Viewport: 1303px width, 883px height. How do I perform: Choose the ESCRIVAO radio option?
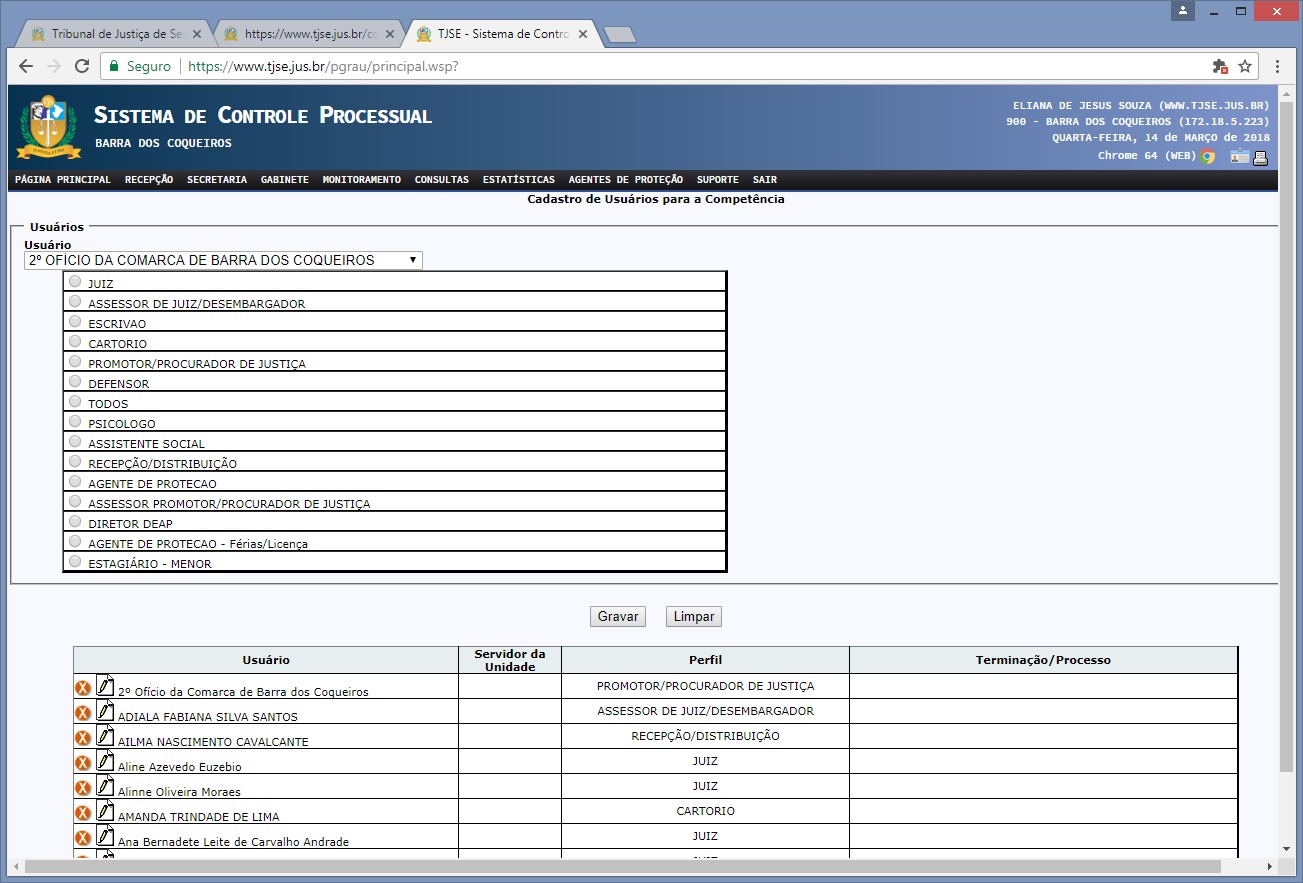tap(75, 322)
